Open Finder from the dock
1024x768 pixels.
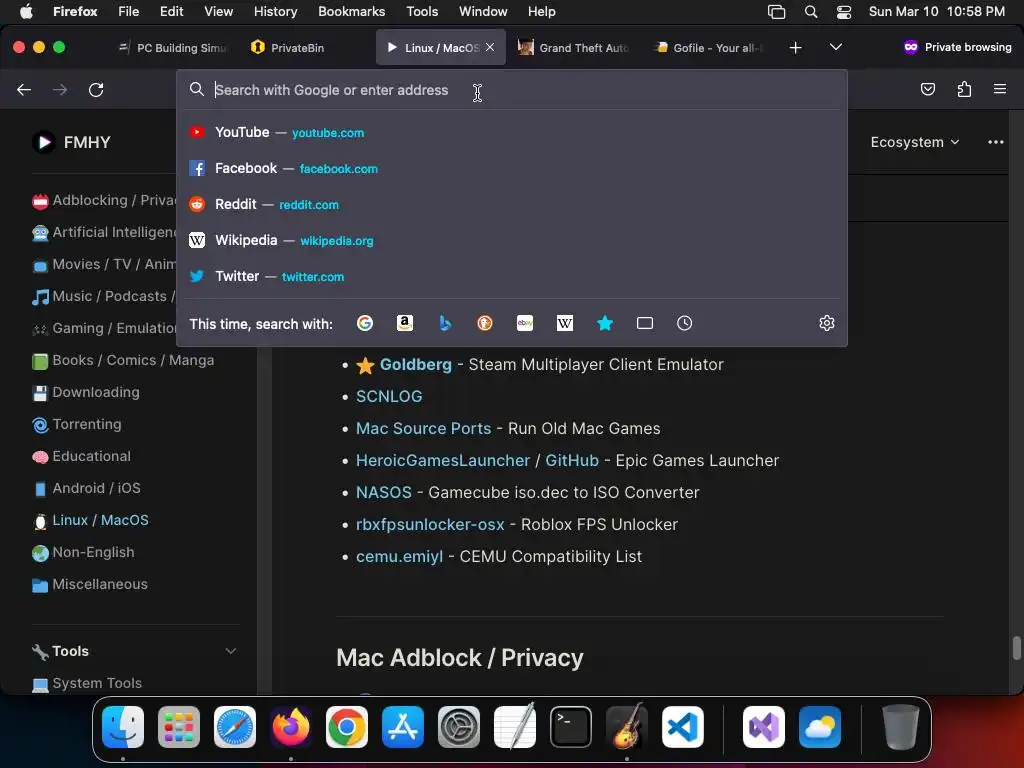(123, 727)
